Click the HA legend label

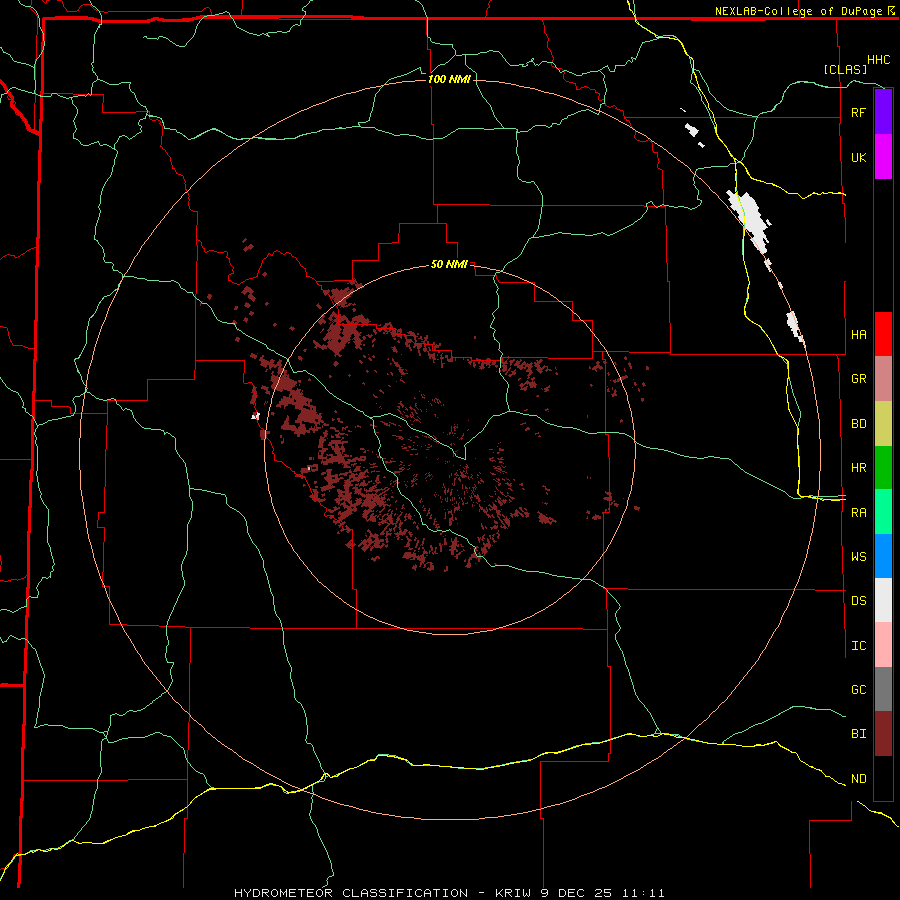pos(858,335)
